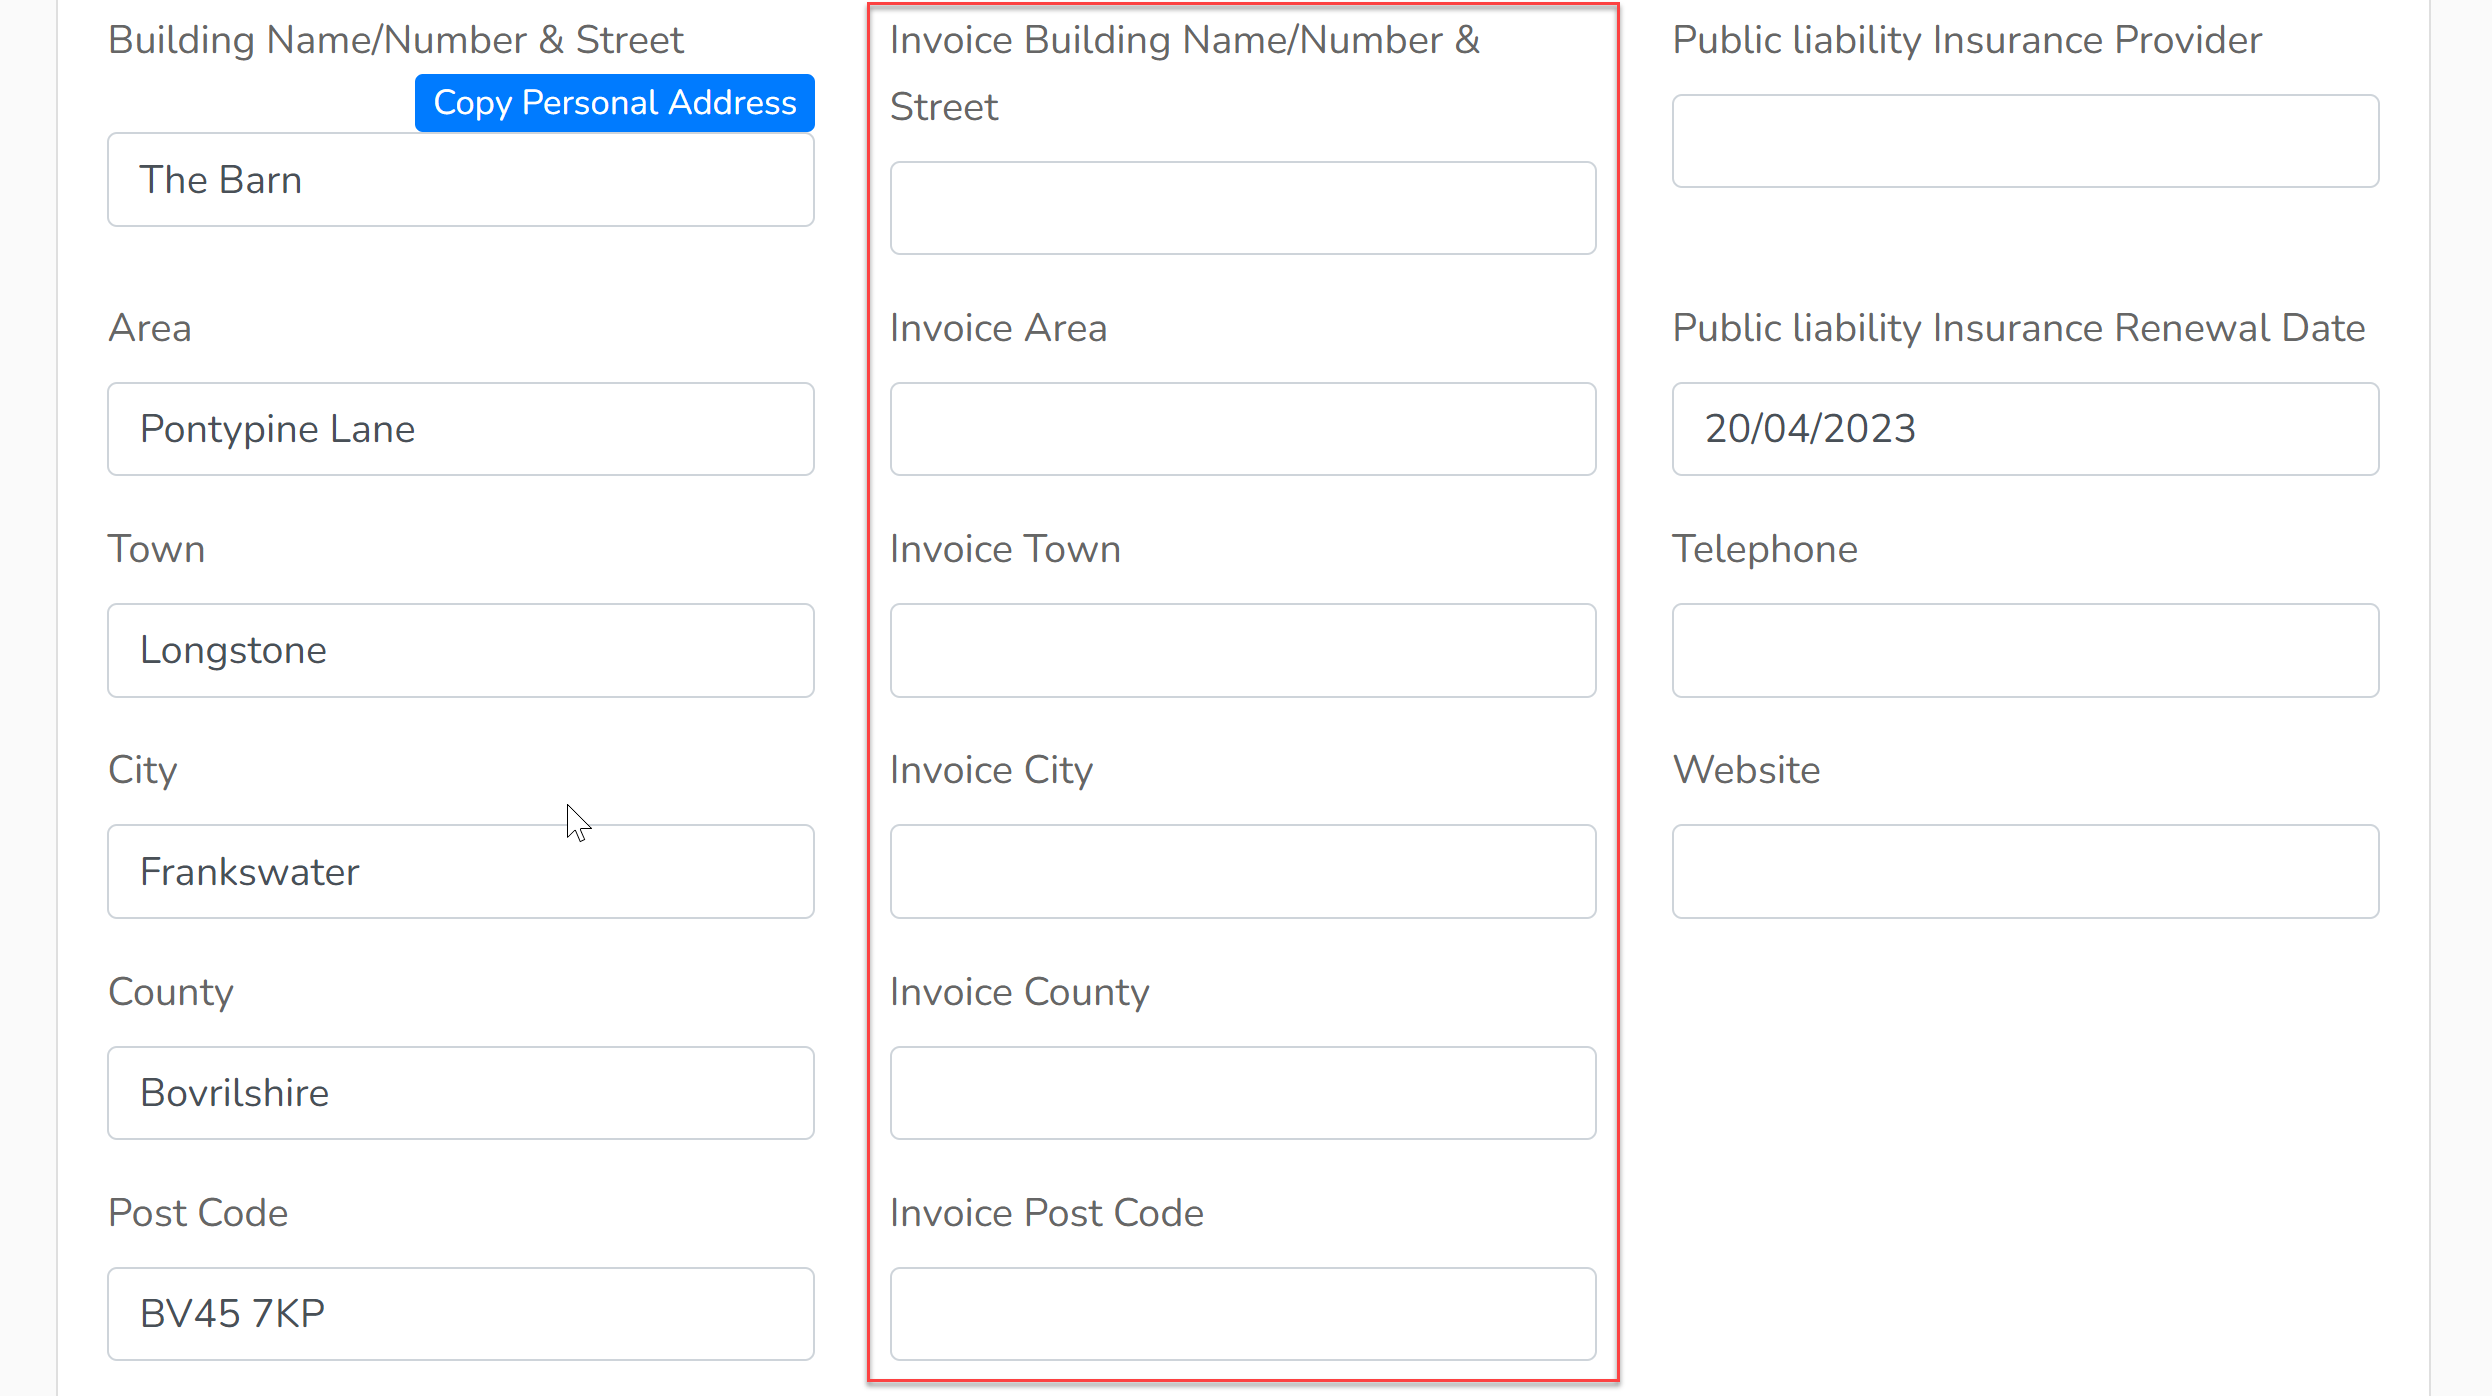Click the Copy Personal Address button
Viewport: 2492px width, 1396px height.
(614, 103)
